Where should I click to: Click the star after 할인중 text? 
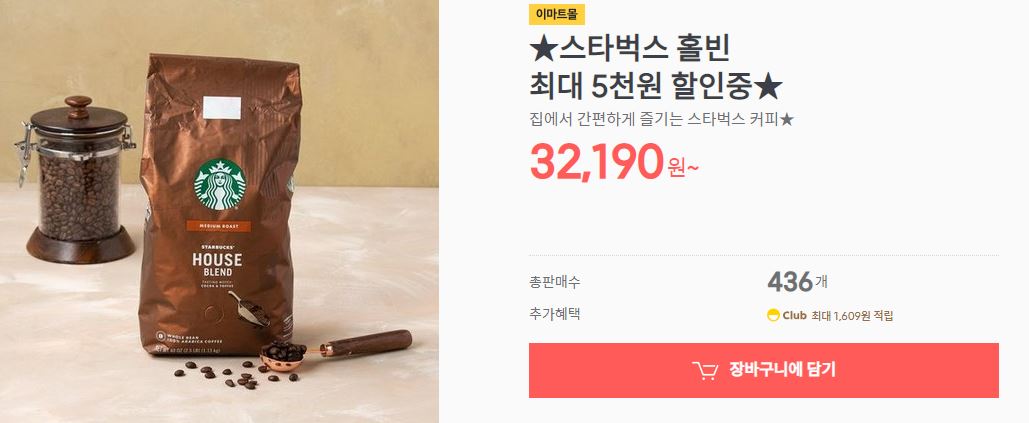pos(769,85)
